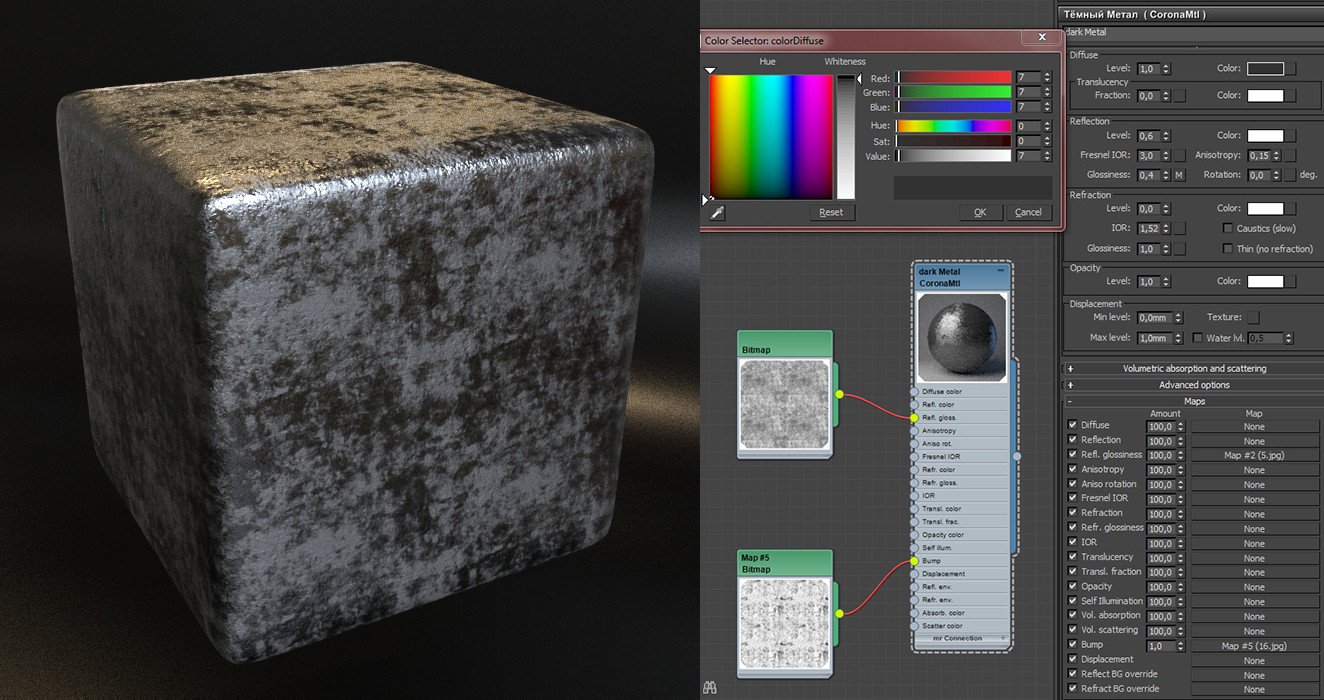
Task: Click the Displacement Texture map slot button
Action: click(x=1253, y=317)
